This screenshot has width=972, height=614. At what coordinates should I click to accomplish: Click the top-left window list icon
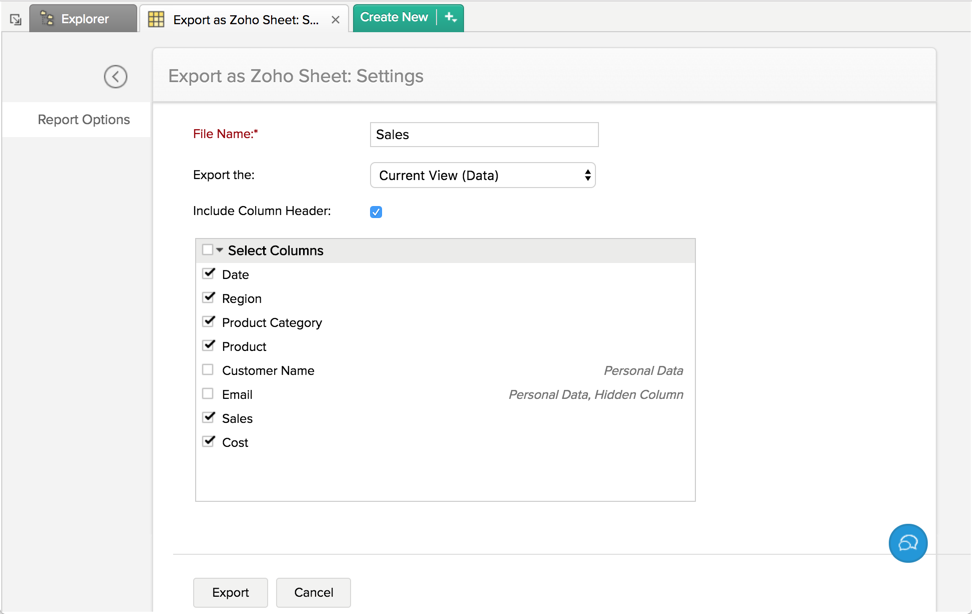tap(16, 19)
